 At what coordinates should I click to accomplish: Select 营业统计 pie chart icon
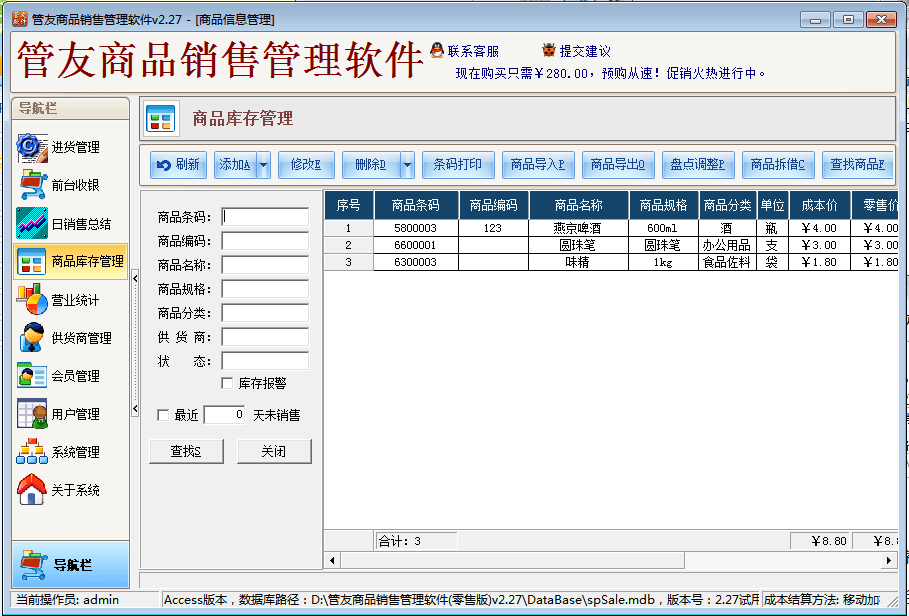[x=32, y=300]
